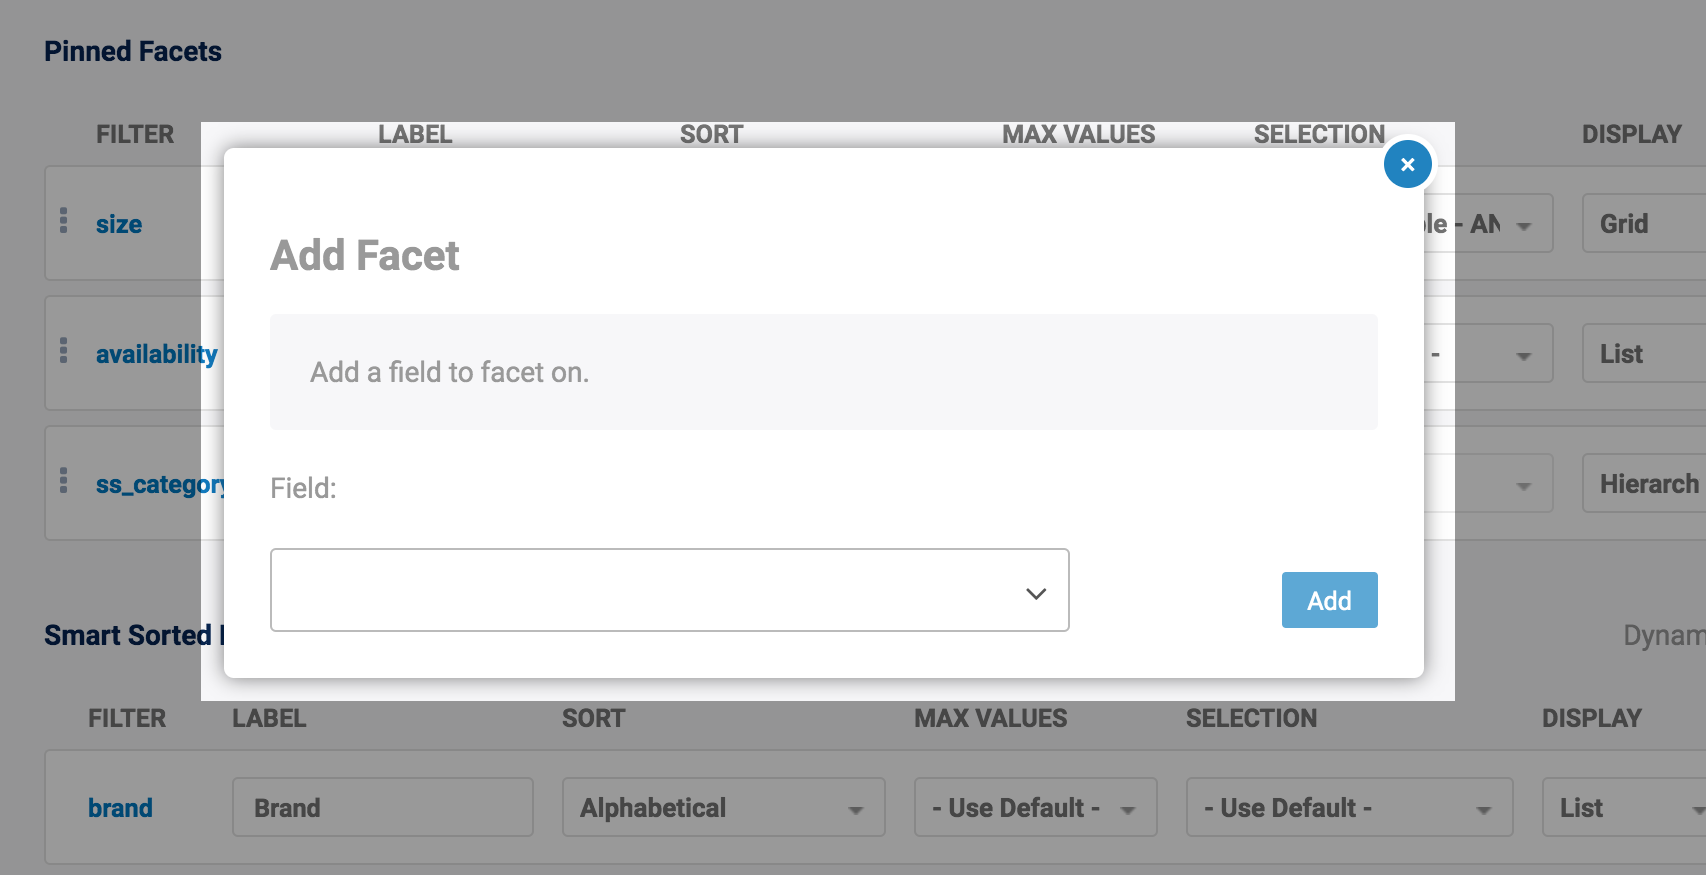Open the size filter link

pos(119,225)
